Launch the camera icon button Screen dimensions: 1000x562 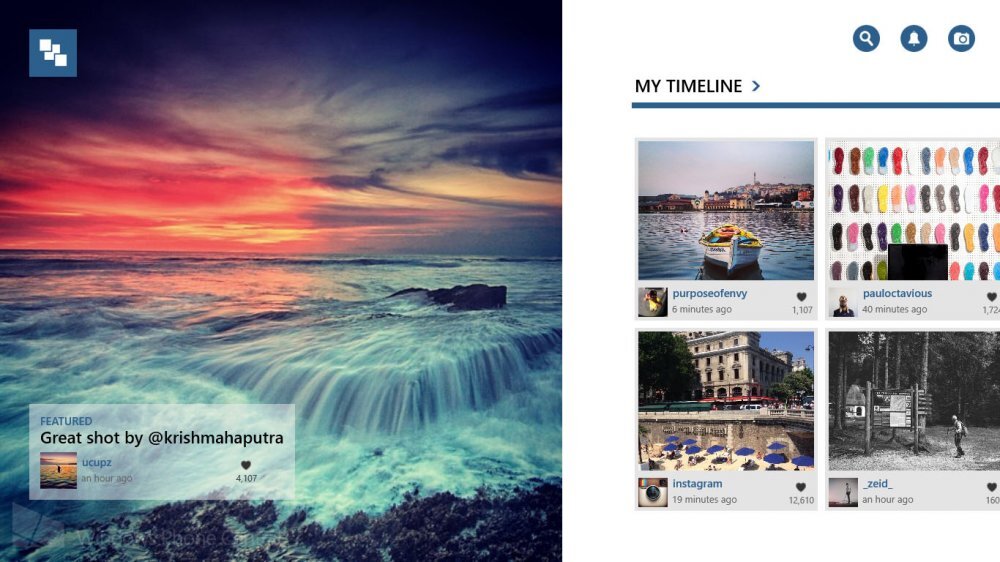961,39
